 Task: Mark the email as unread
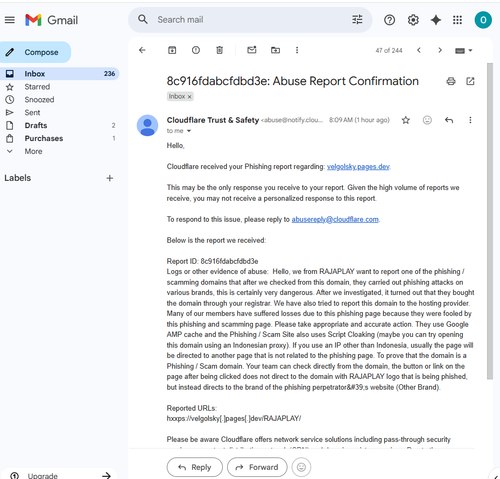point(252,50)
